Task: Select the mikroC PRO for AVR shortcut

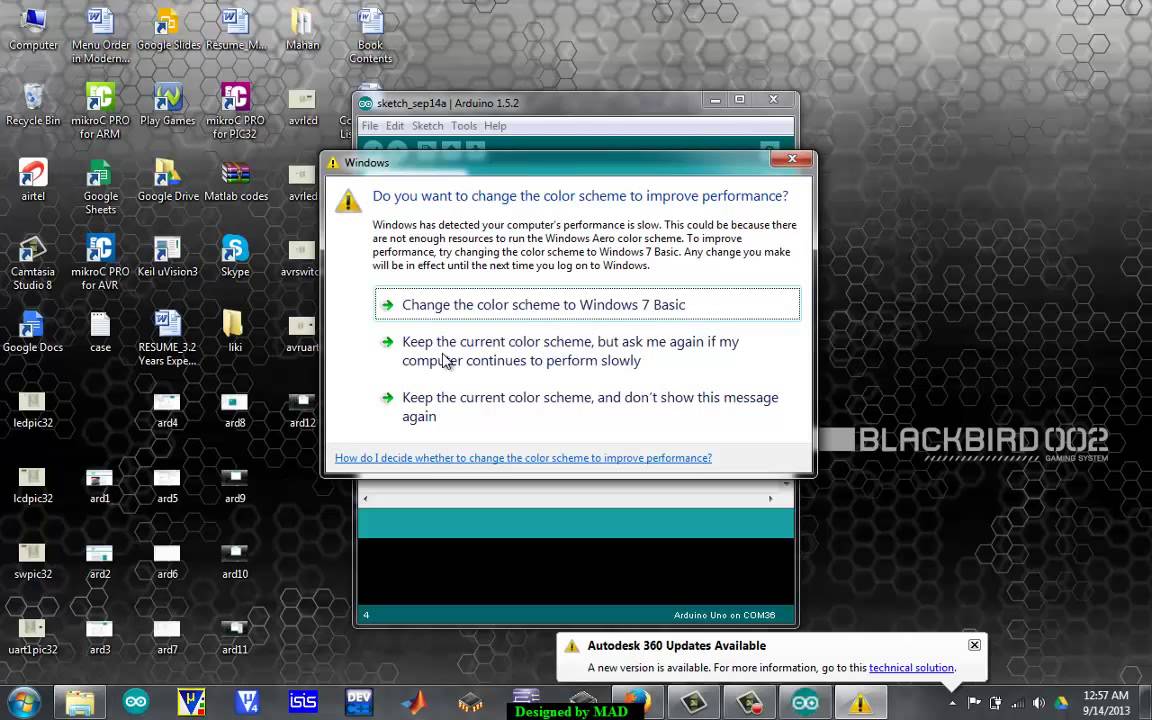Action: click(100, 262)
